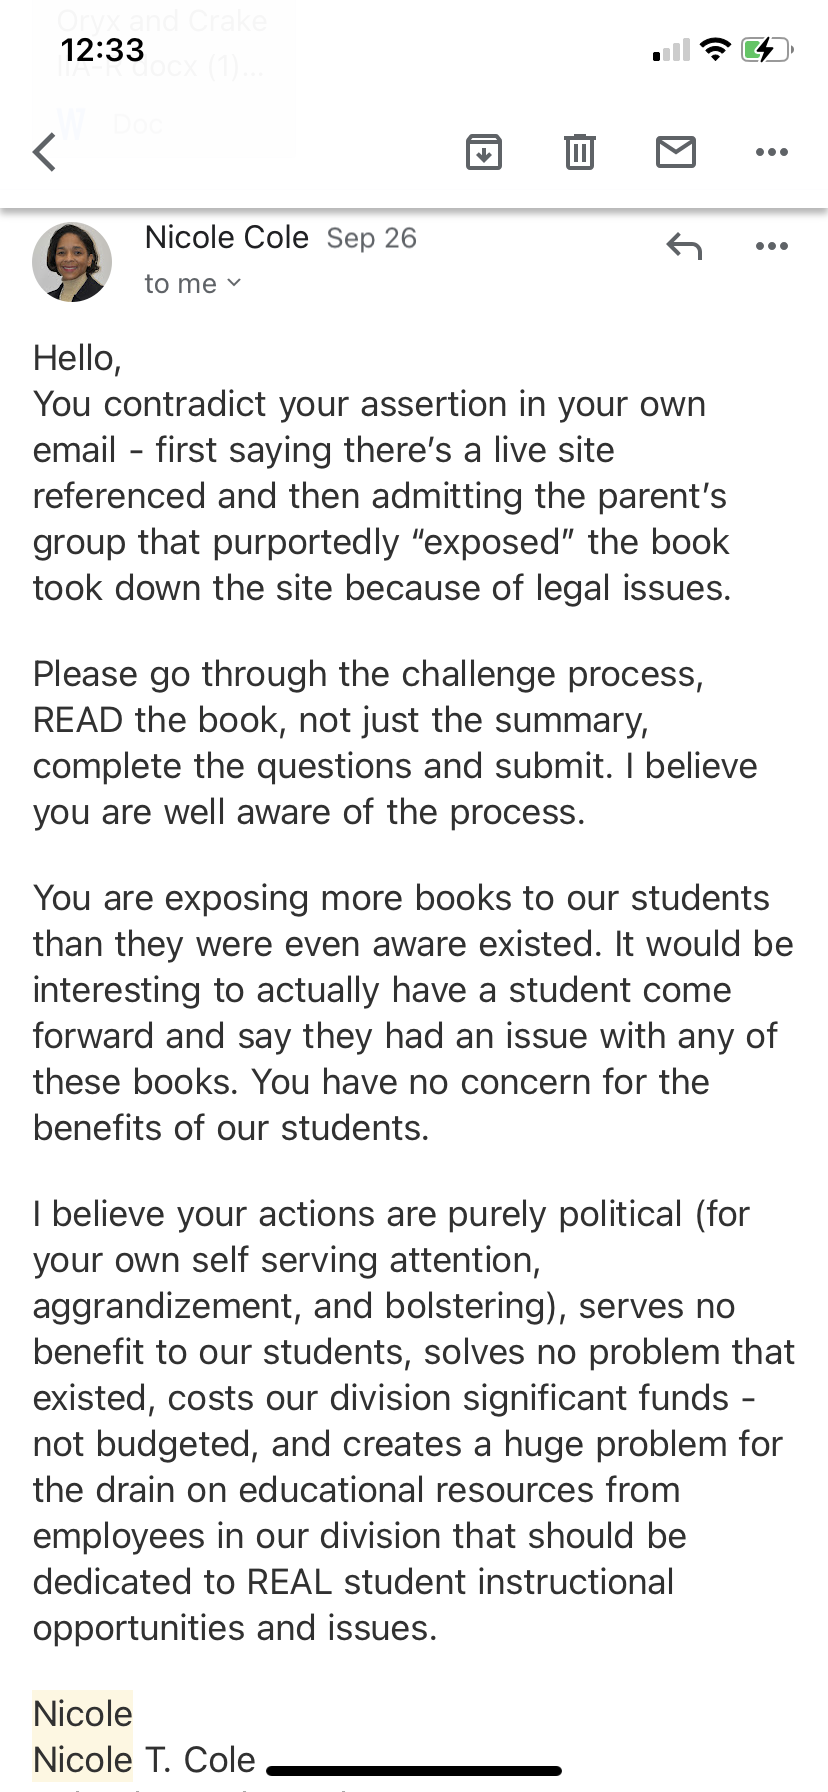Viewport: 828px width, 1792px height.
Task: Tap the cellular signal bars icon
Action: (x=672, y=51)
